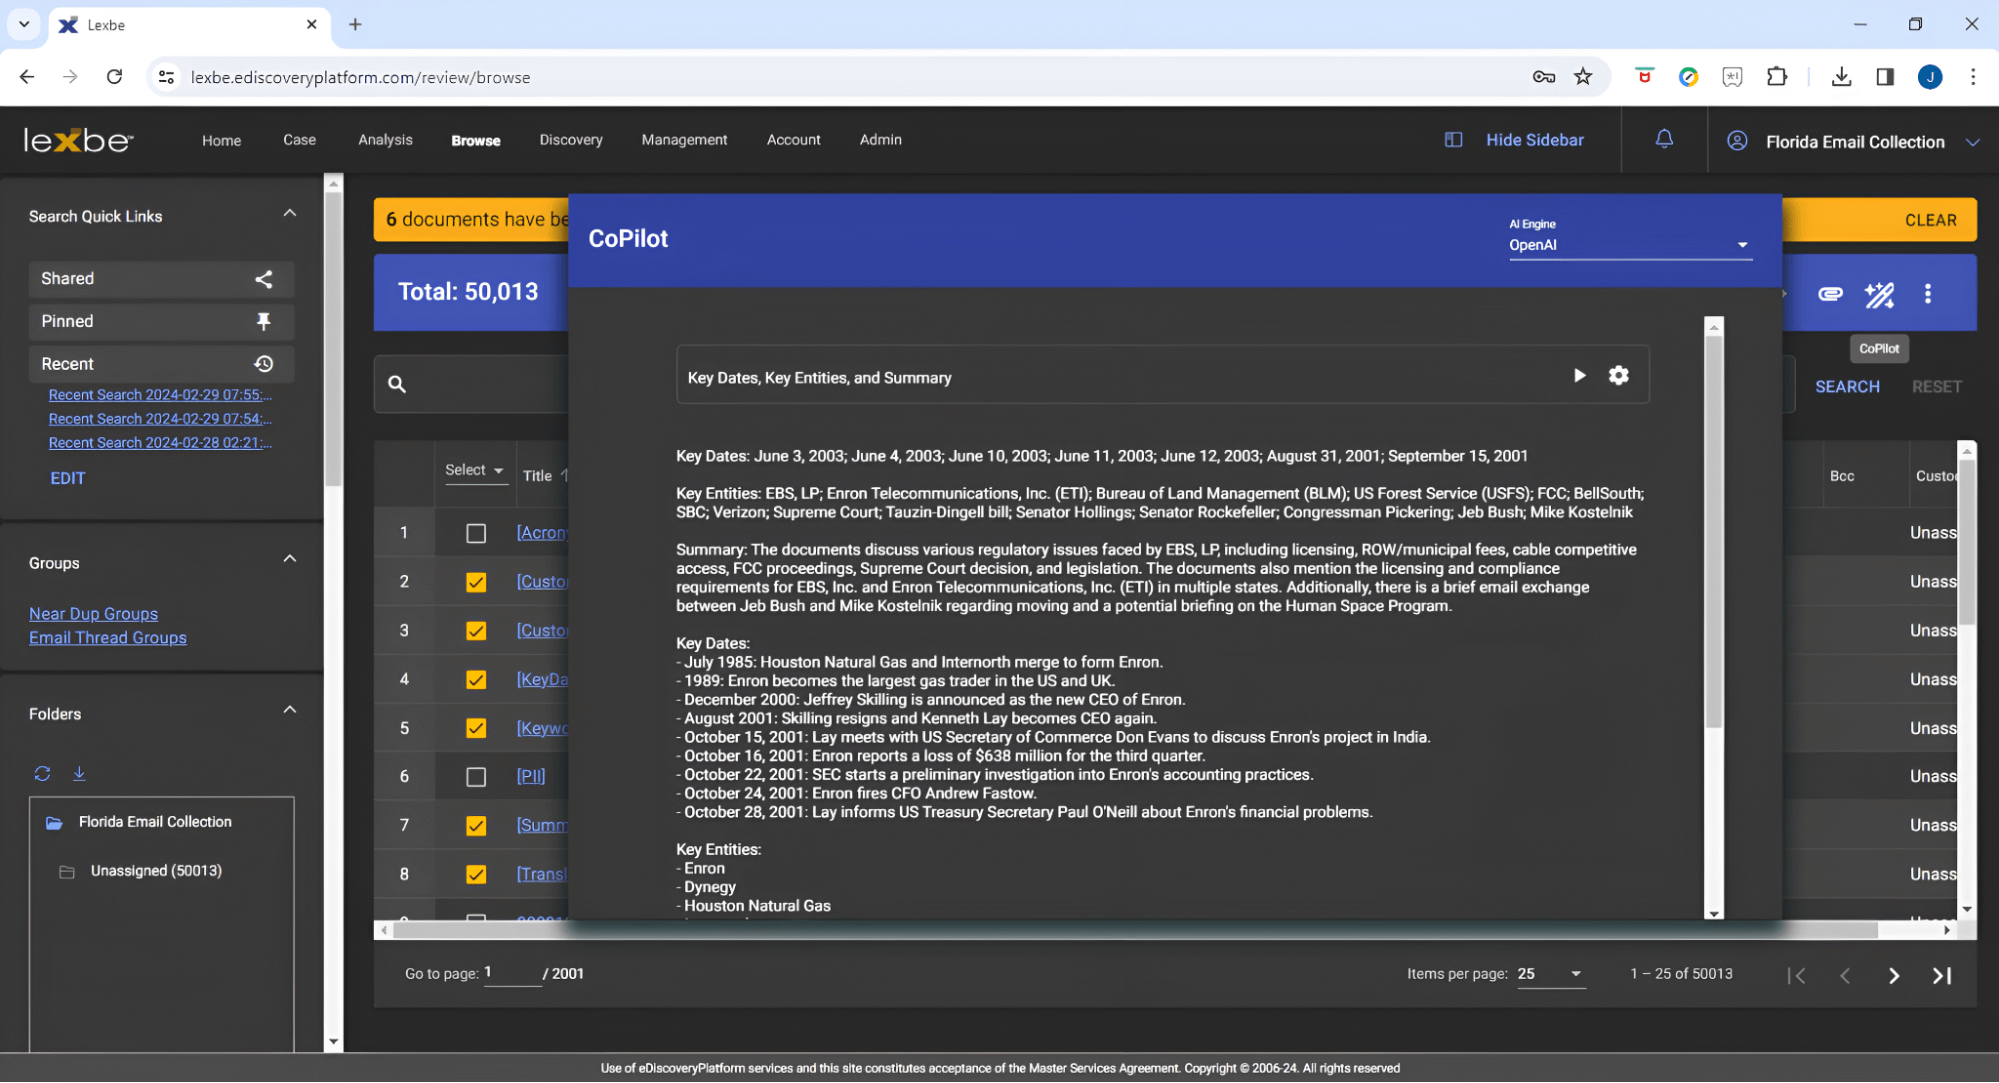The height and width of the screenshot is (1083, 1999).
Task: Click the Recent history icon
Action: pyautogui.click(x=264, y=364)
